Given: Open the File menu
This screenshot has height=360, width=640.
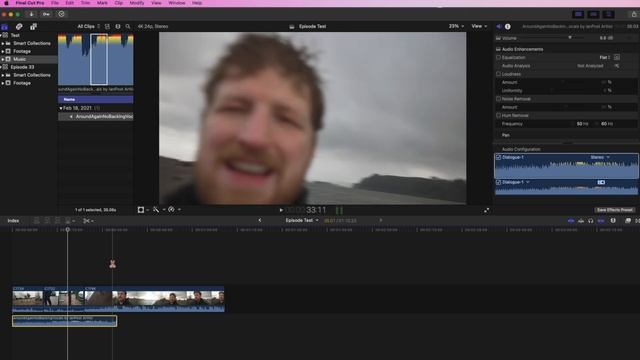Looking at the screenshot, I should [x=55, y=3].
